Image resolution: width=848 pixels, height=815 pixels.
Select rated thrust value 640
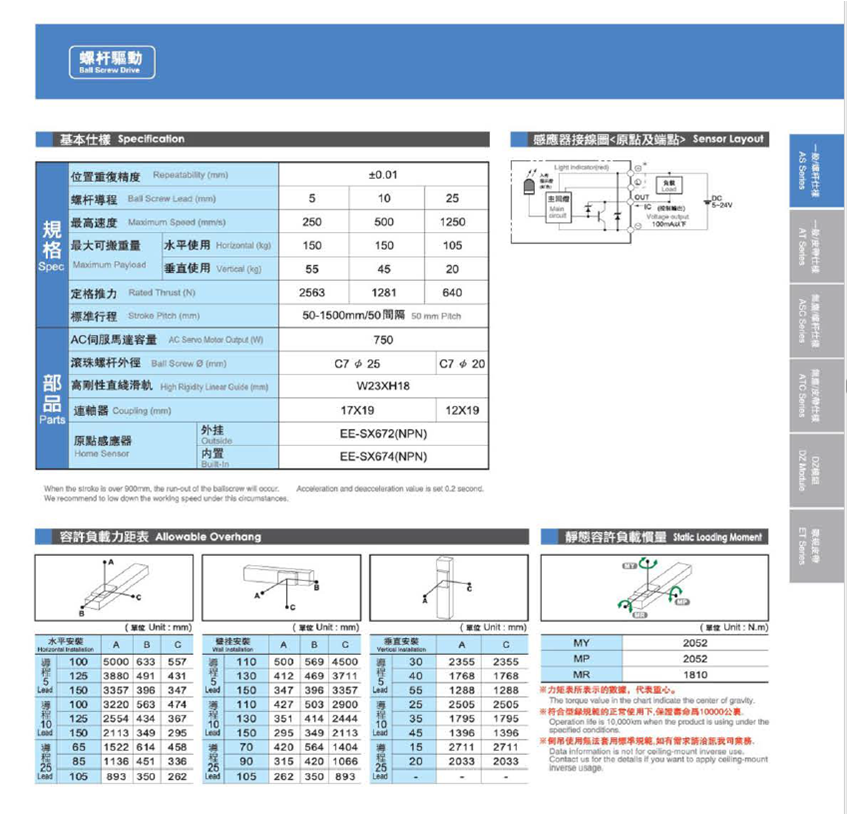coord(452,293)
